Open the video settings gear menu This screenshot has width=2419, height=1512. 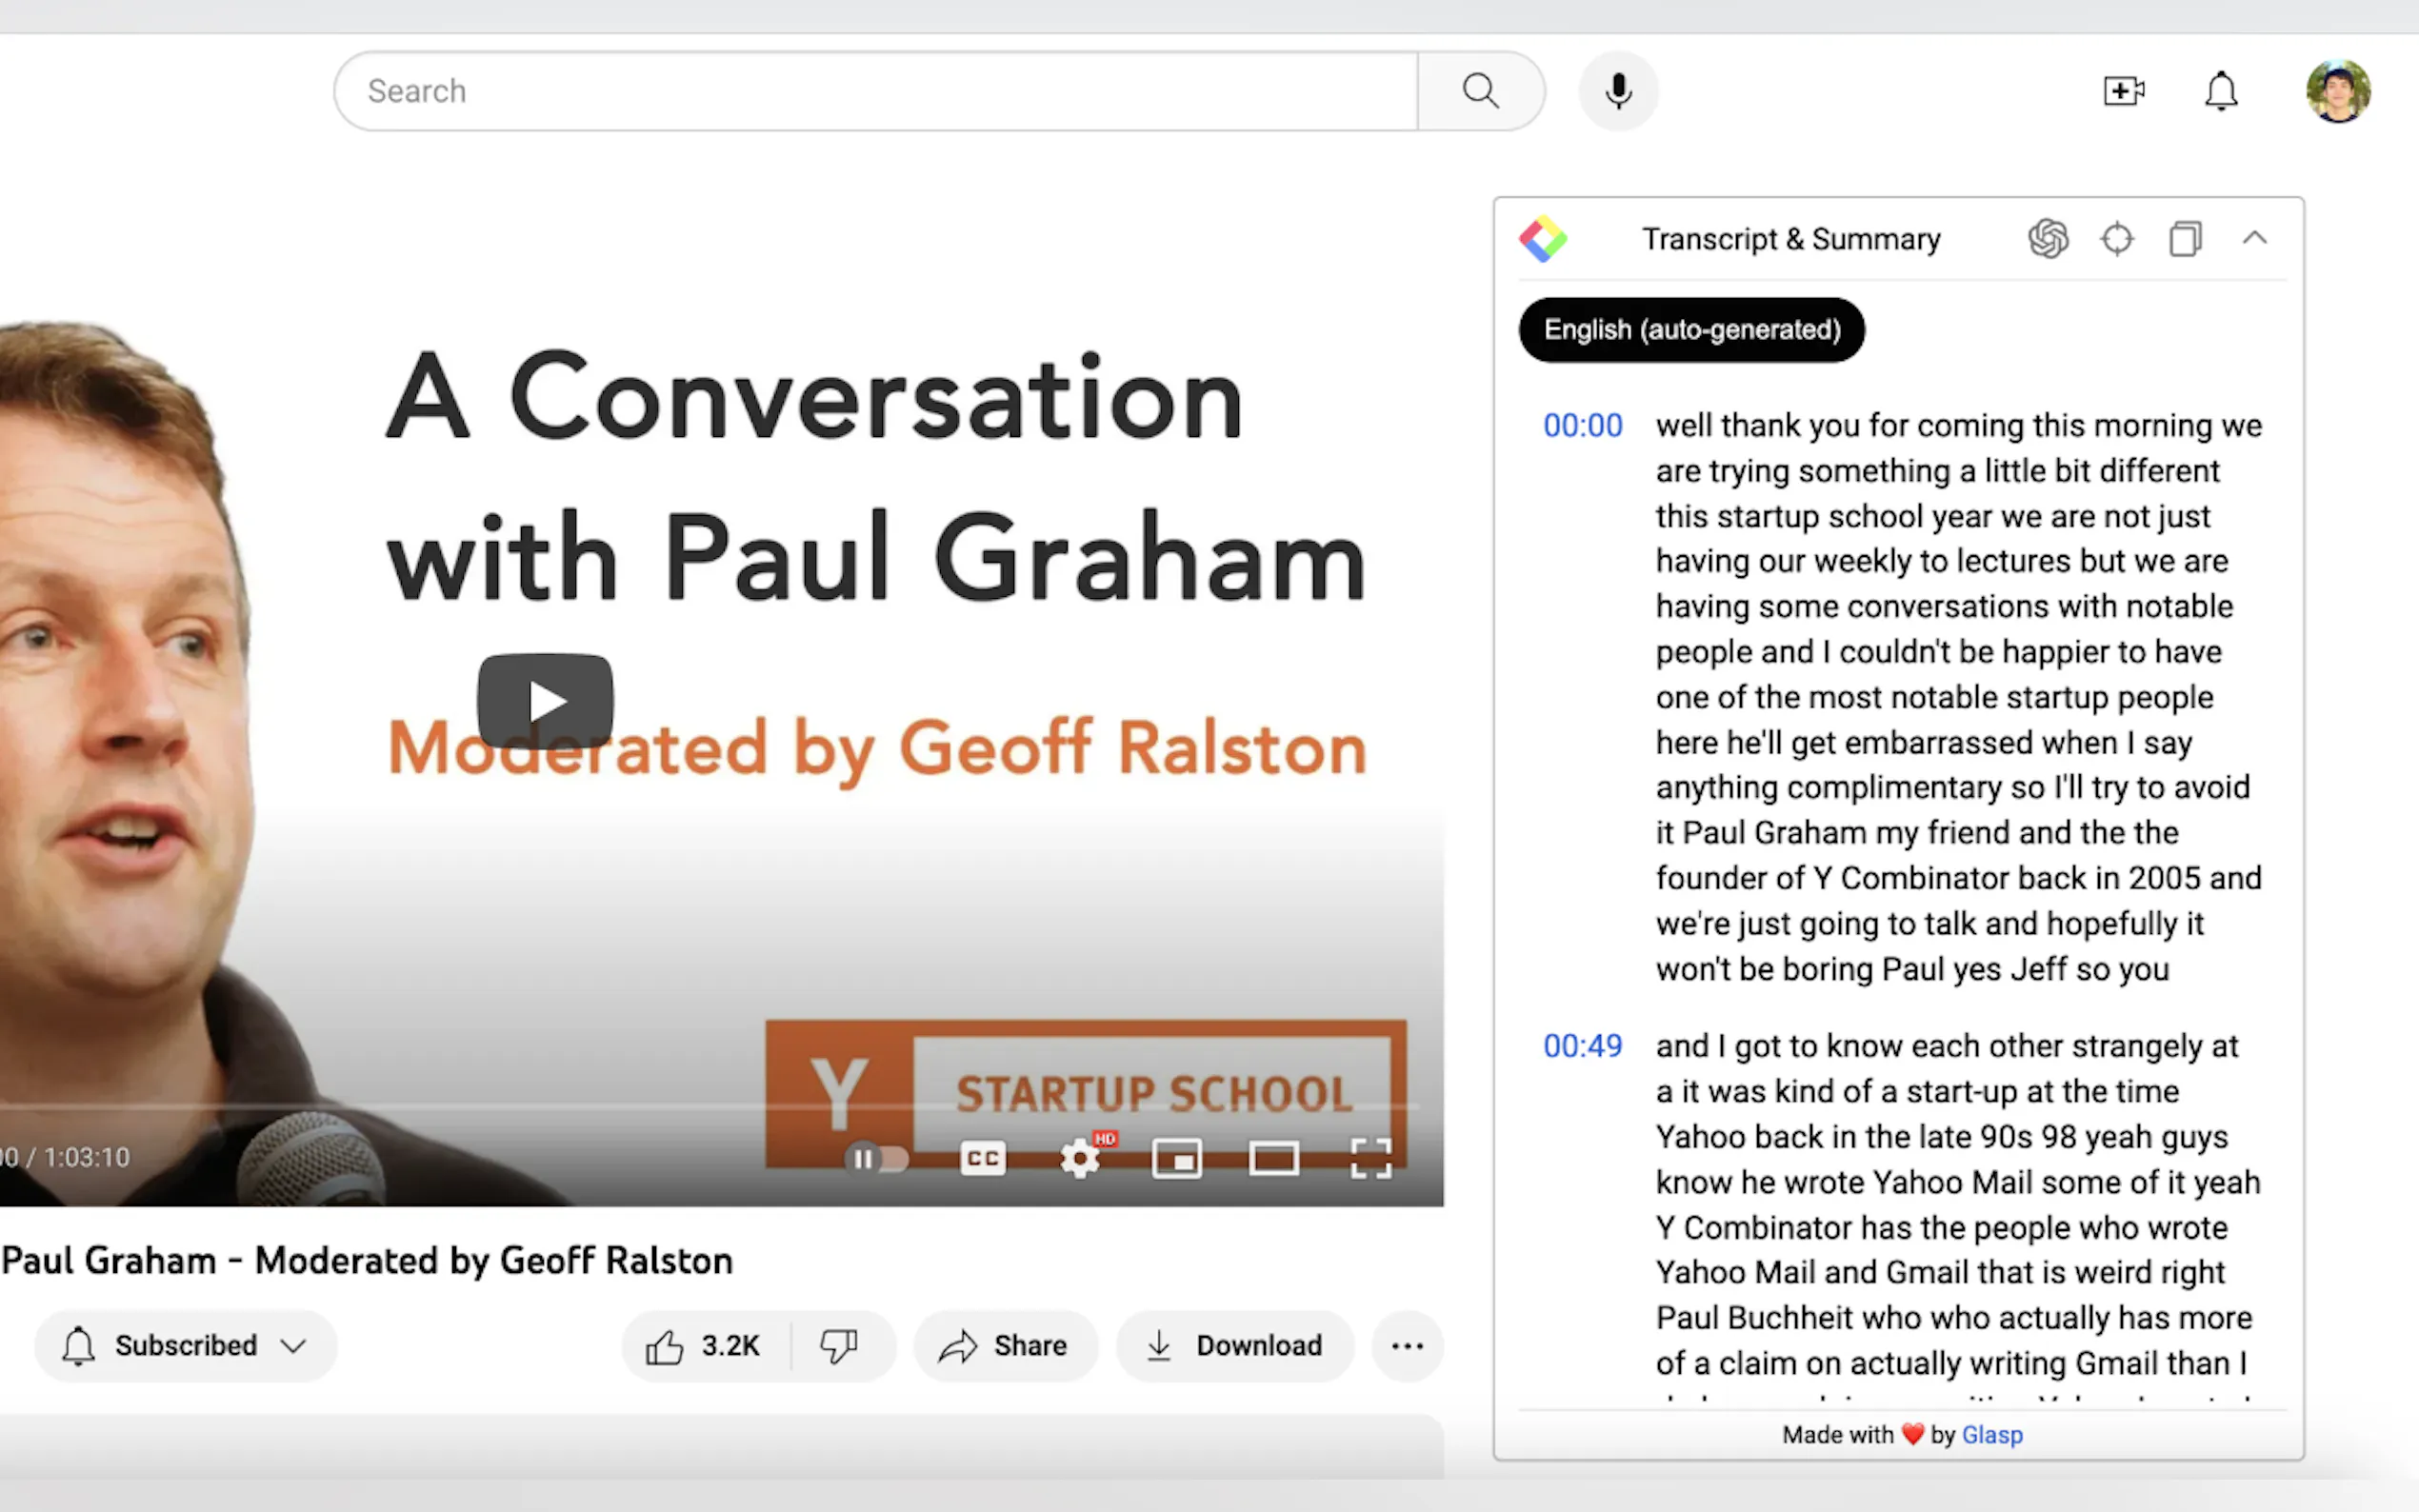[x=1080, y=1159]
